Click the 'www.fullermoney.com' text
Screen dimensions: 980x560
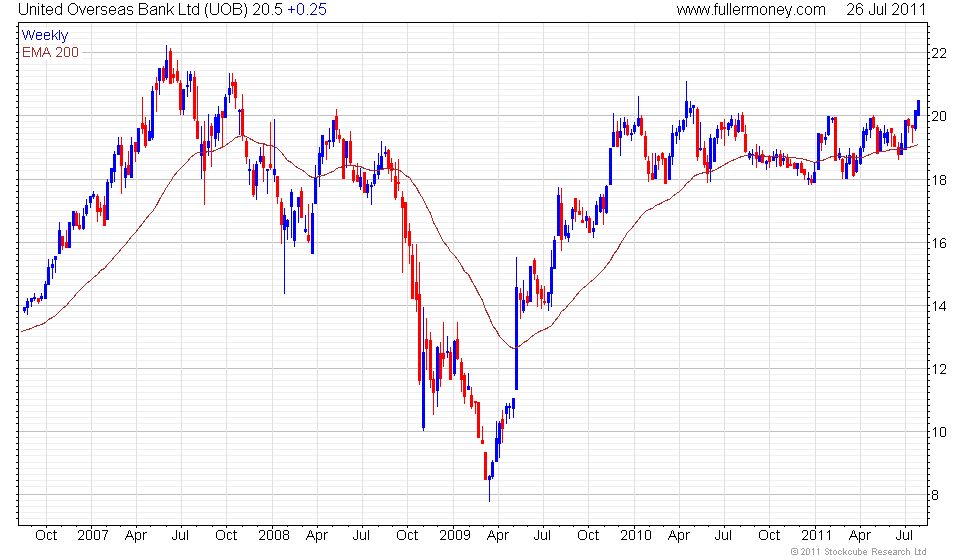[x=751, y=10]
